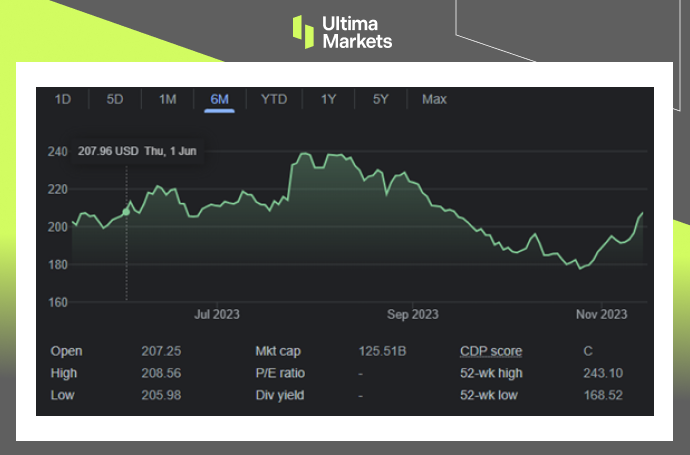This screenshot has height=455, width=690.
Task: Click the highlighted 1 Jun data point
Action: 126,211
